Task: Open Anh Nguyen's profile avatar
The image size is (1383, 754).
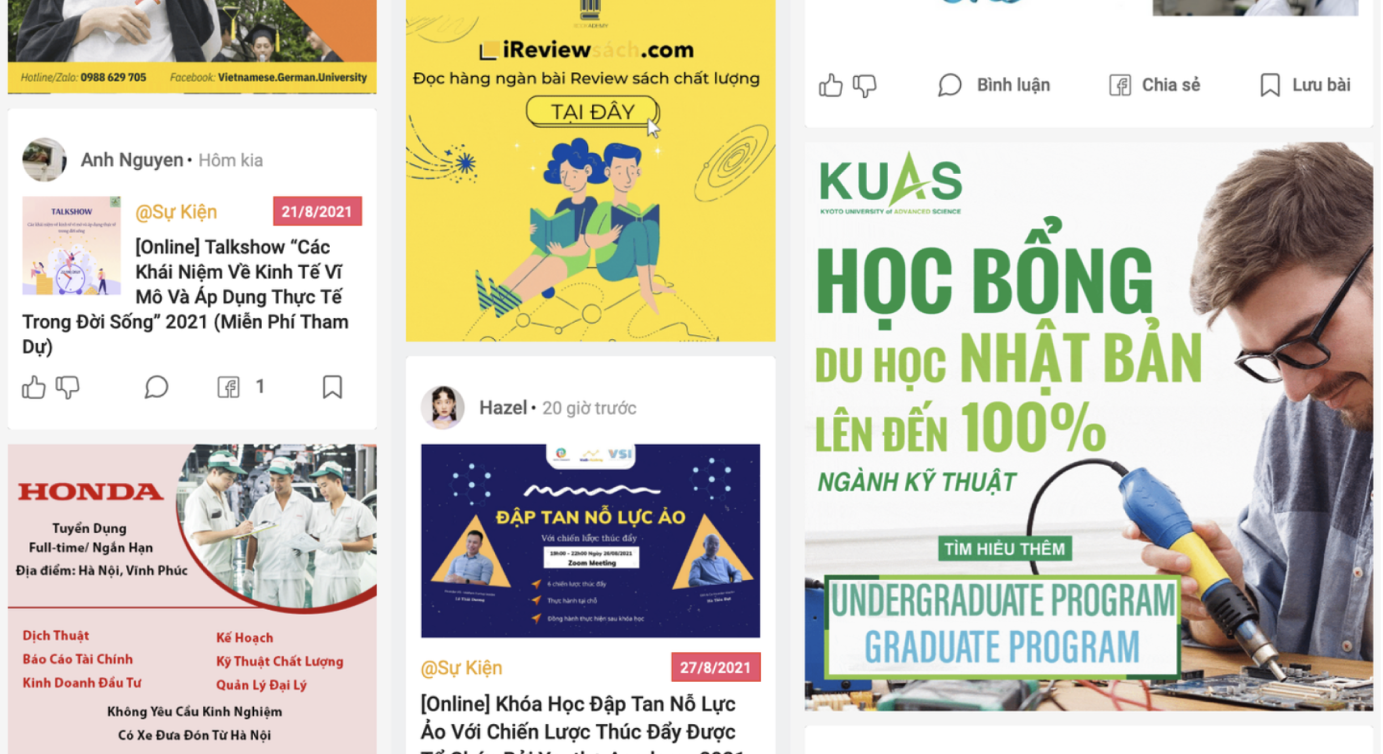Action: click(44, 160)
